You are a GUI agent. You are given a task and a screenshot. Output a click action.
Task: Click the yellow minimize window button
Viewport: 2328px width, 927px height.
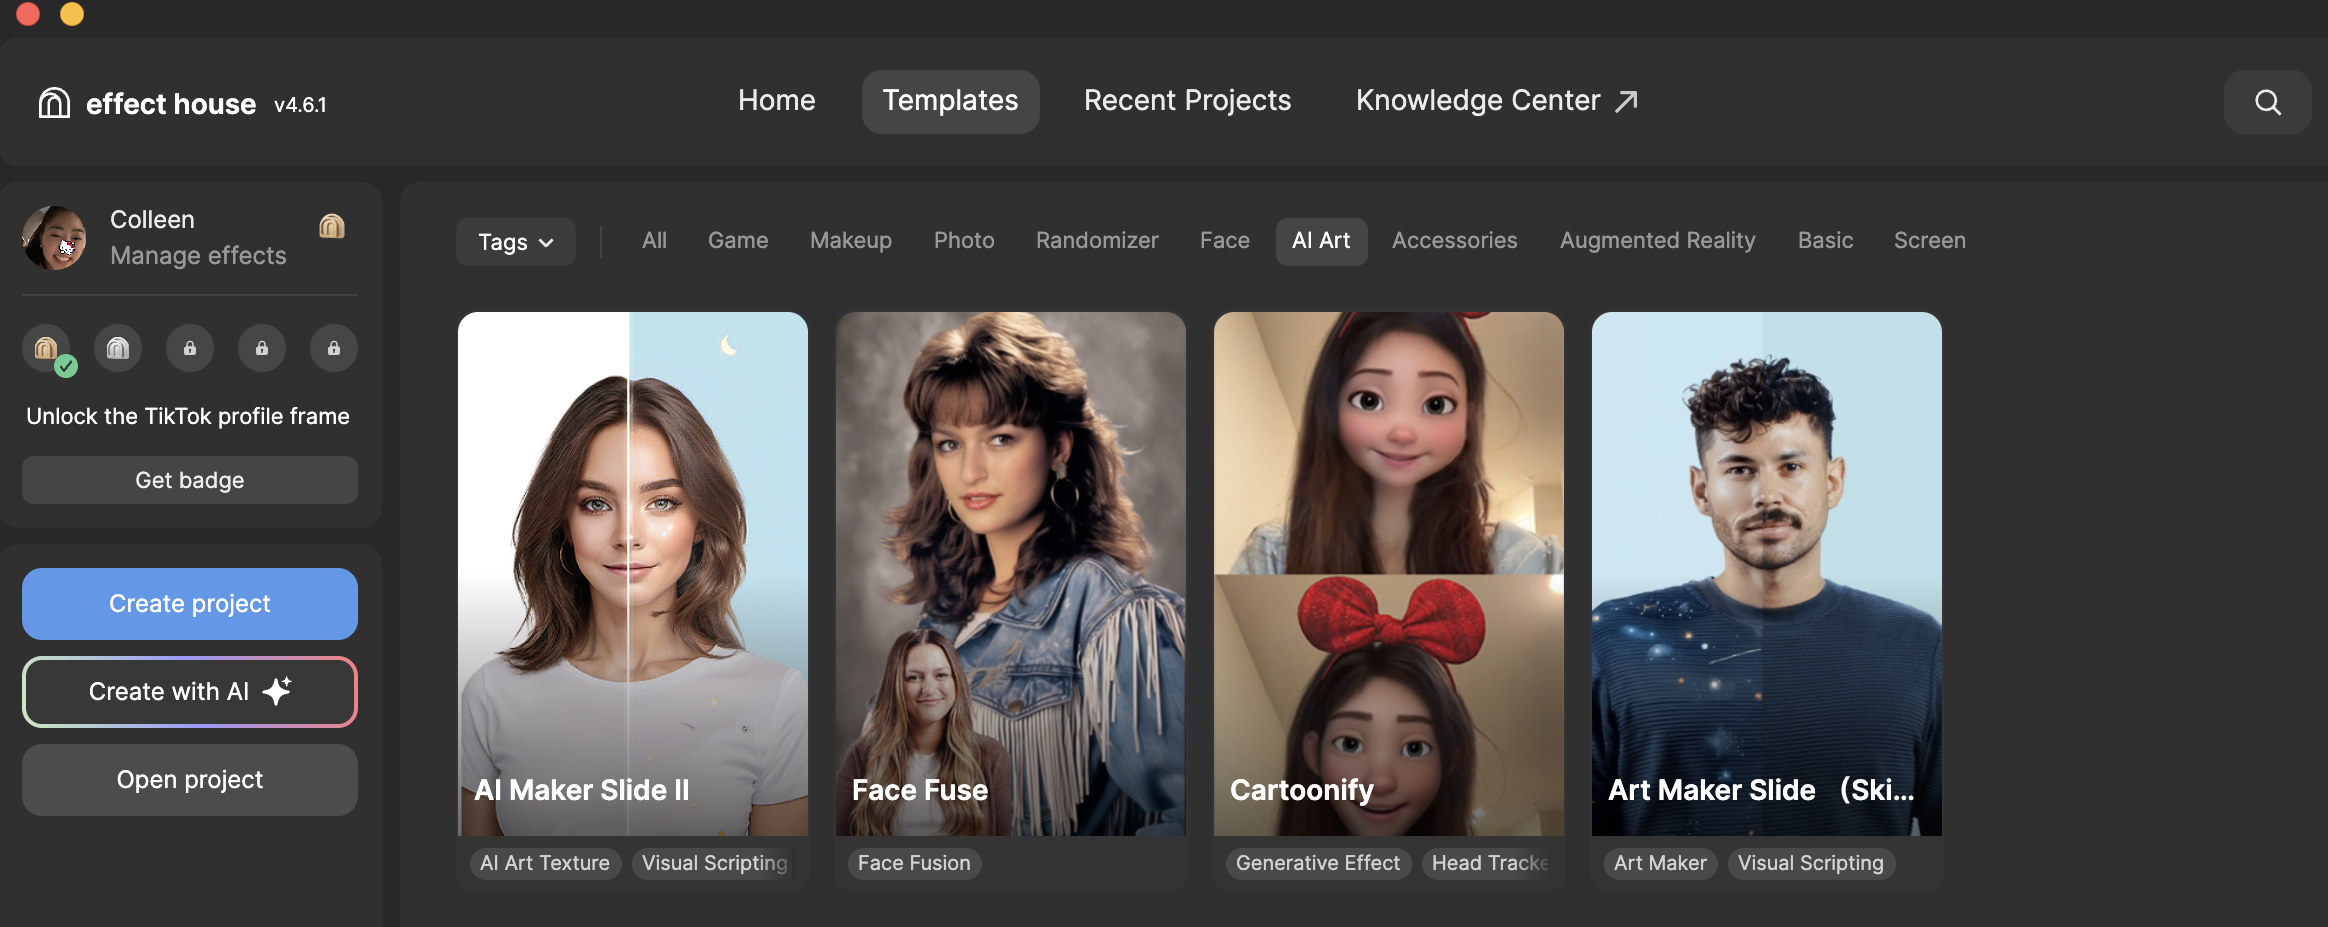[72, 13]
